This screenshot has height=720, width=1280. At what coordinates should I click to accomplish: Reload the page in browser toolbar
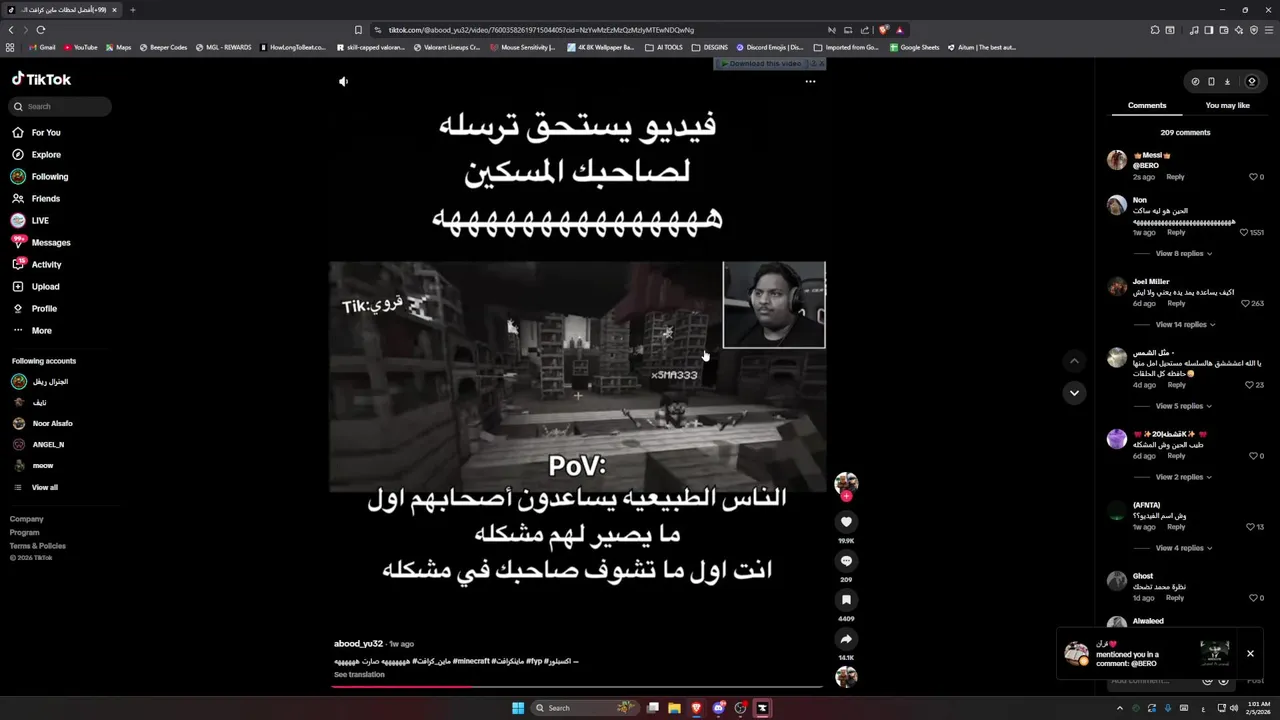pyautogui.click(x=41, y=30)
